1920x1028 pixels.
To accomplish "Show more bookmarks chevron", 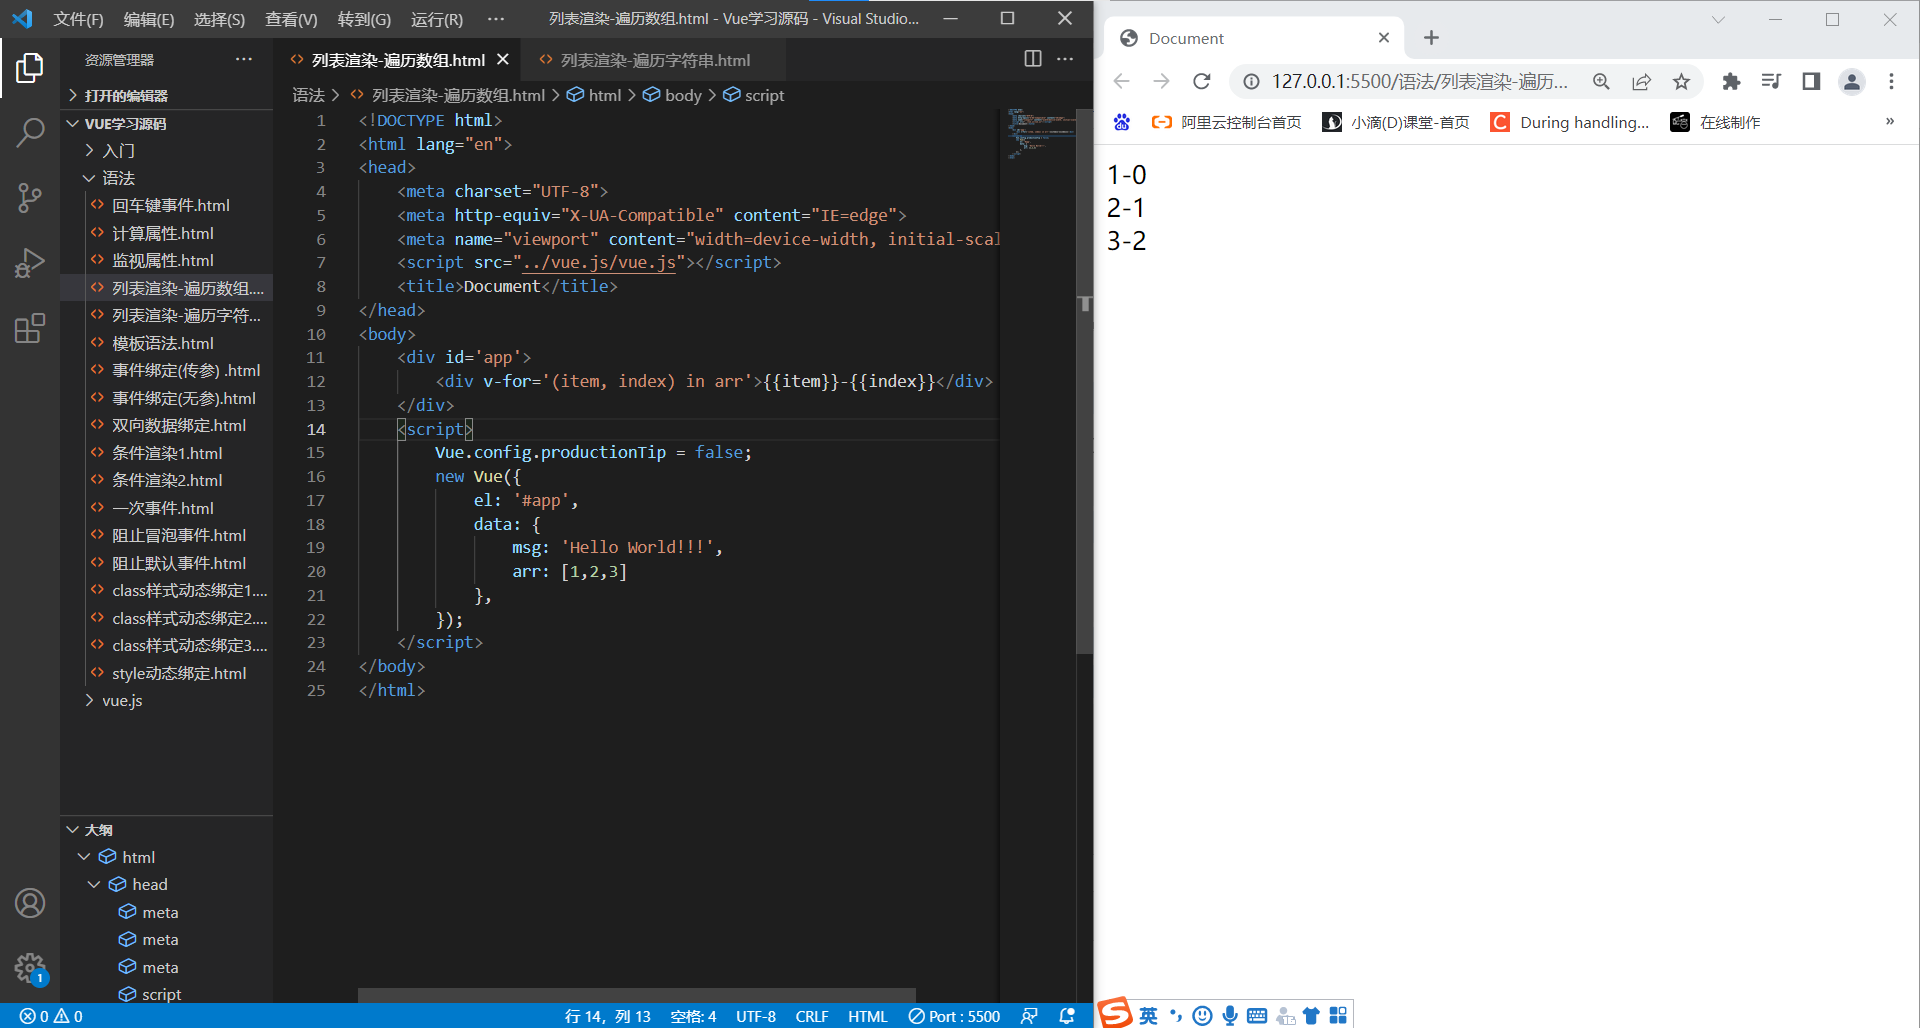I will pyautogui.click(x=1890, y=122).
